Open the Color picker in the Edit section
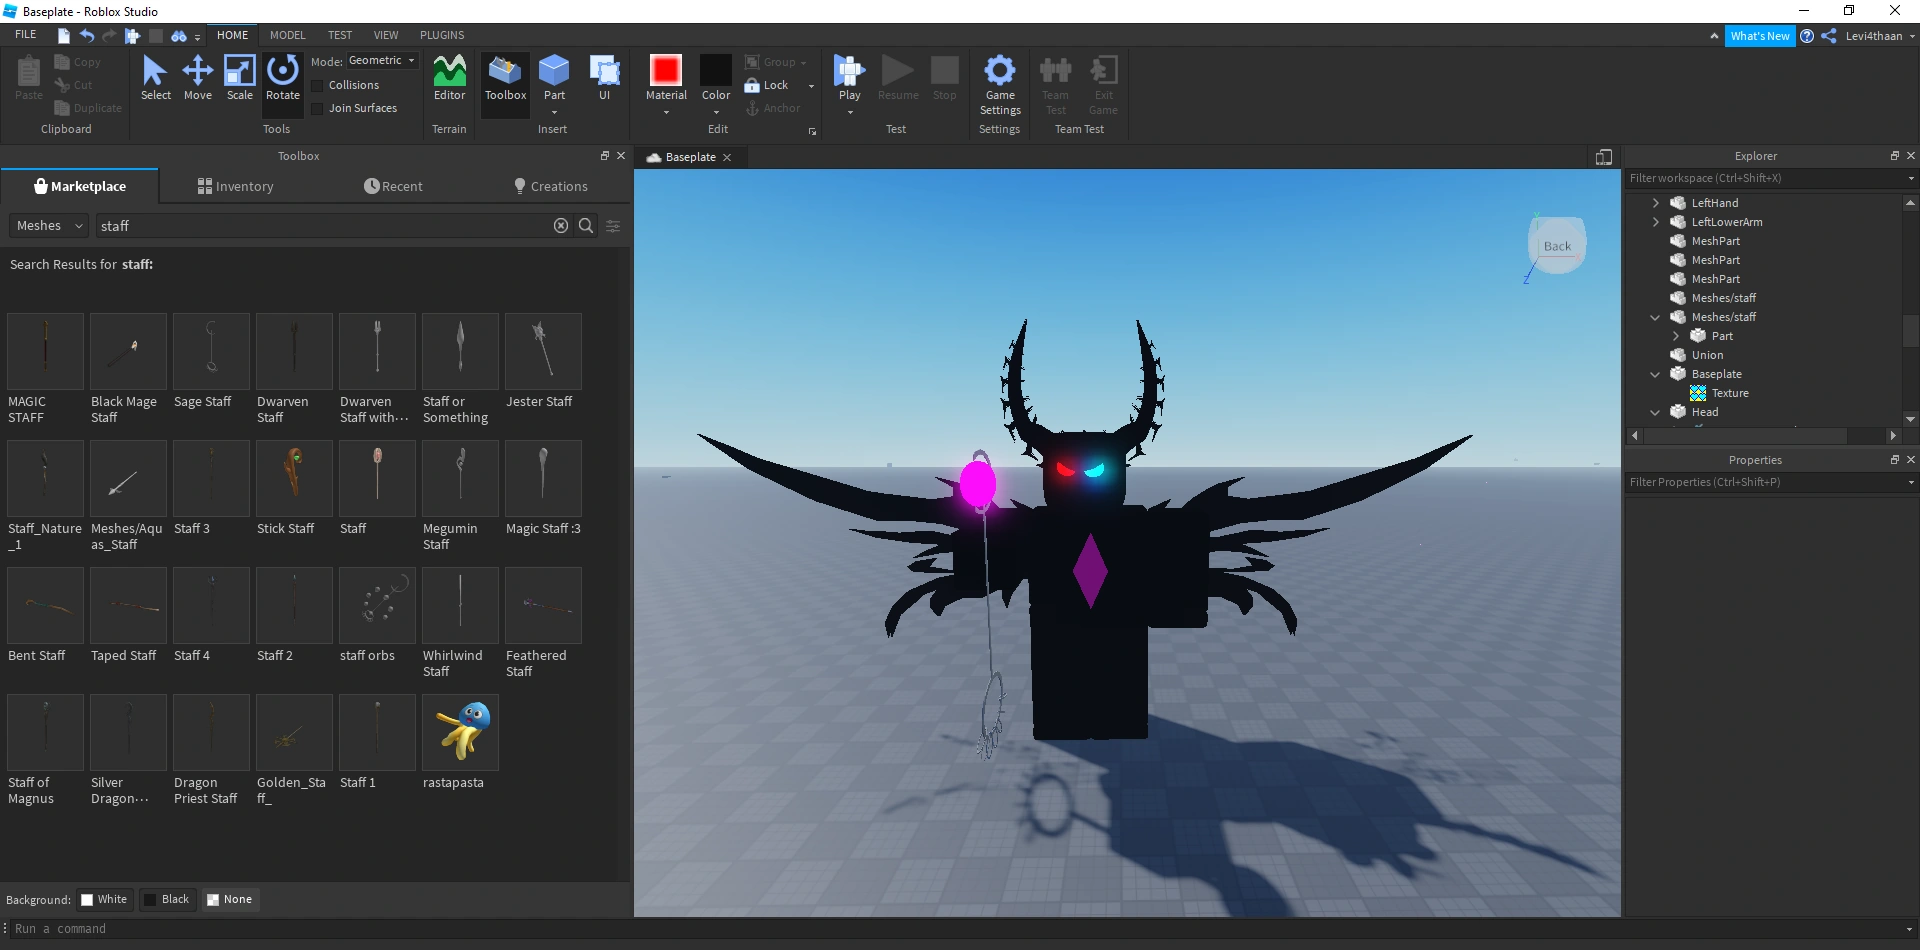 coord(715,80)
